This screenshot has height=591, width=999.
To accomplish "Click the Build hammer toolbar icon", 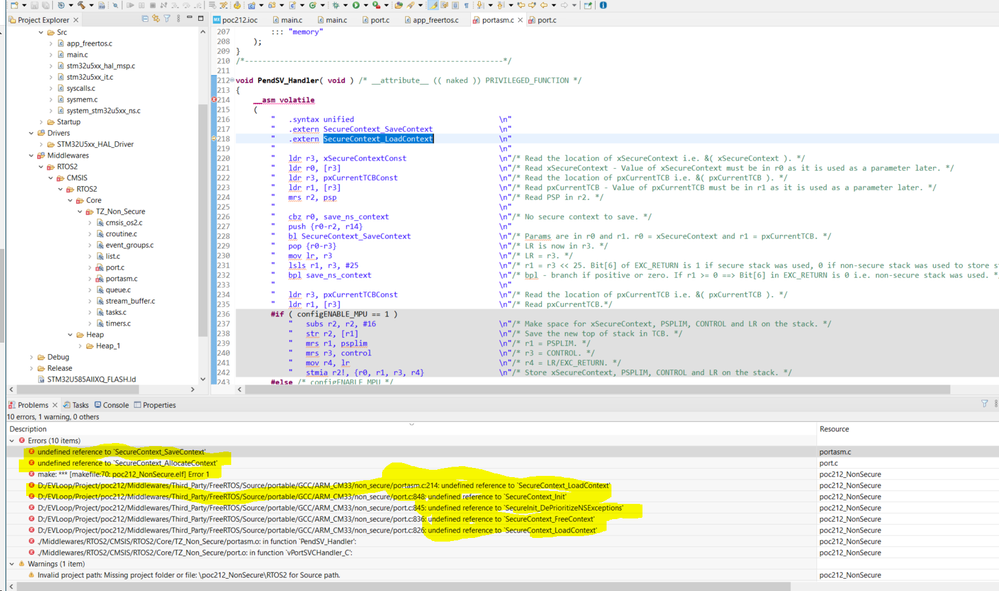I will (x=82, y=5).
